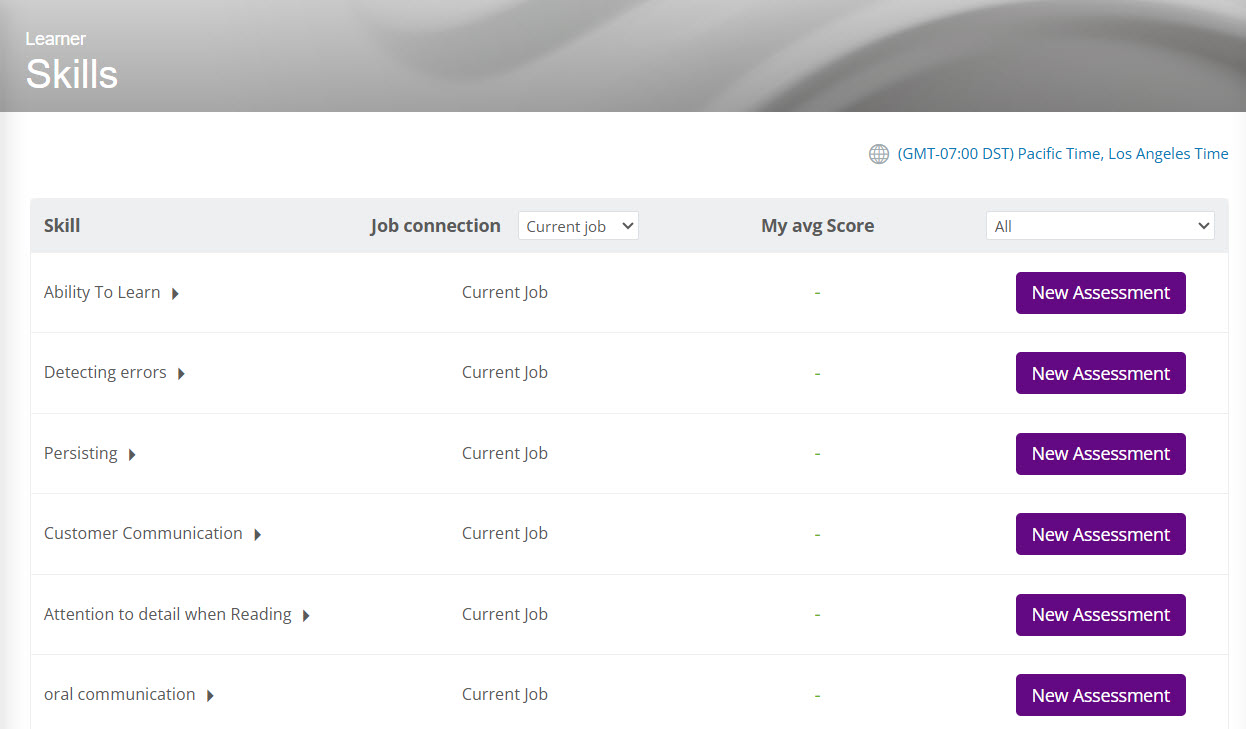Image resolution: width=1246 pixels, height=729 pixels.
Task: Expand the Ability To Learn arrow
Action: (x=175, y=294)
